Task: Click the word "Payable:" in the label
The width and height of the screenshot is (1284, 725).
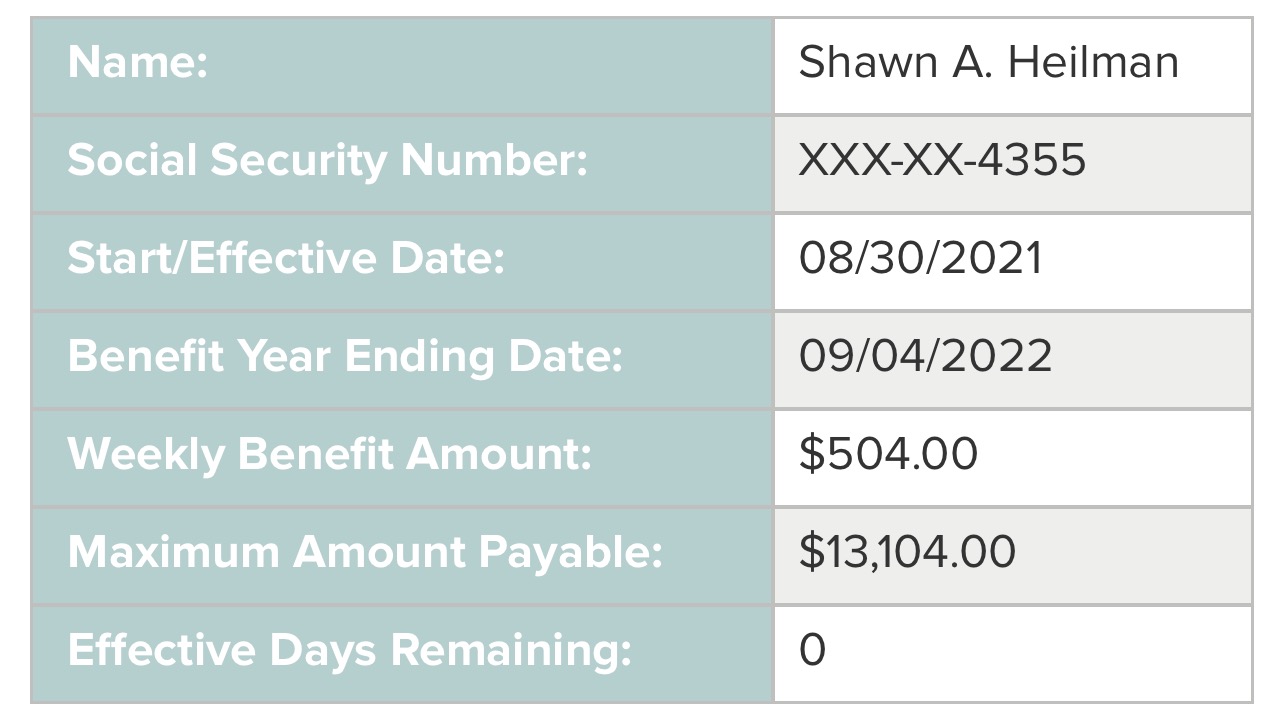Action: 580,552
